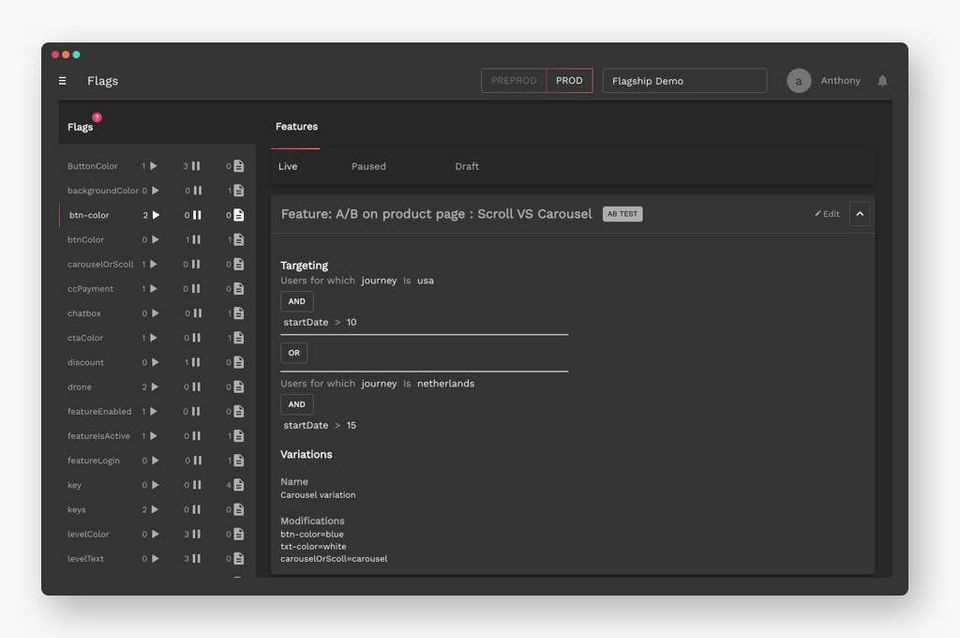Switch environment to PREPROD
Viewport: 960px width, 638px height.
(514, 80)
